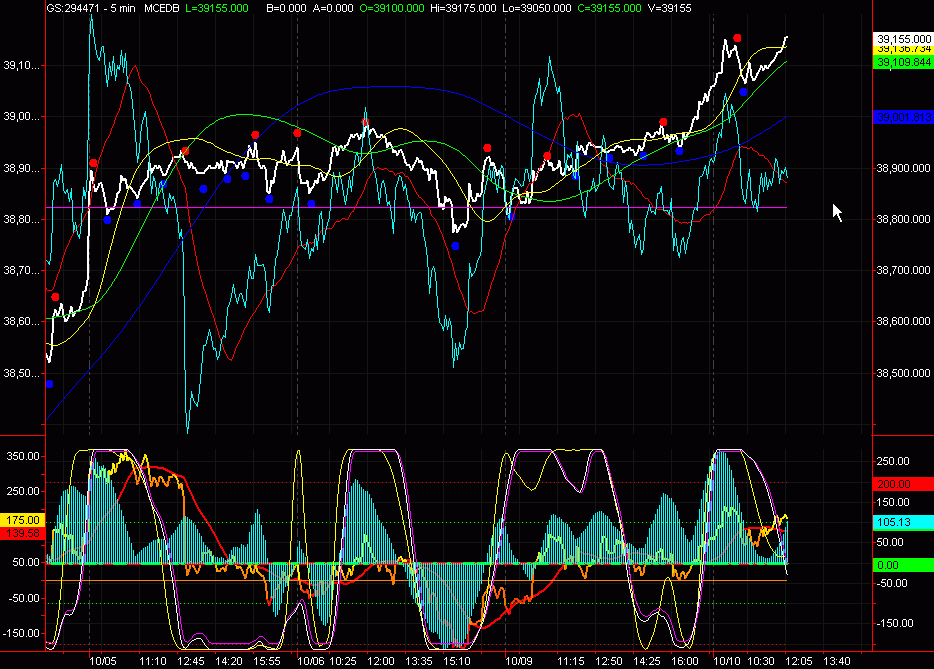Select the magenta horizontal level line
The width and height of the screenshot is (934, 669).
417,207
